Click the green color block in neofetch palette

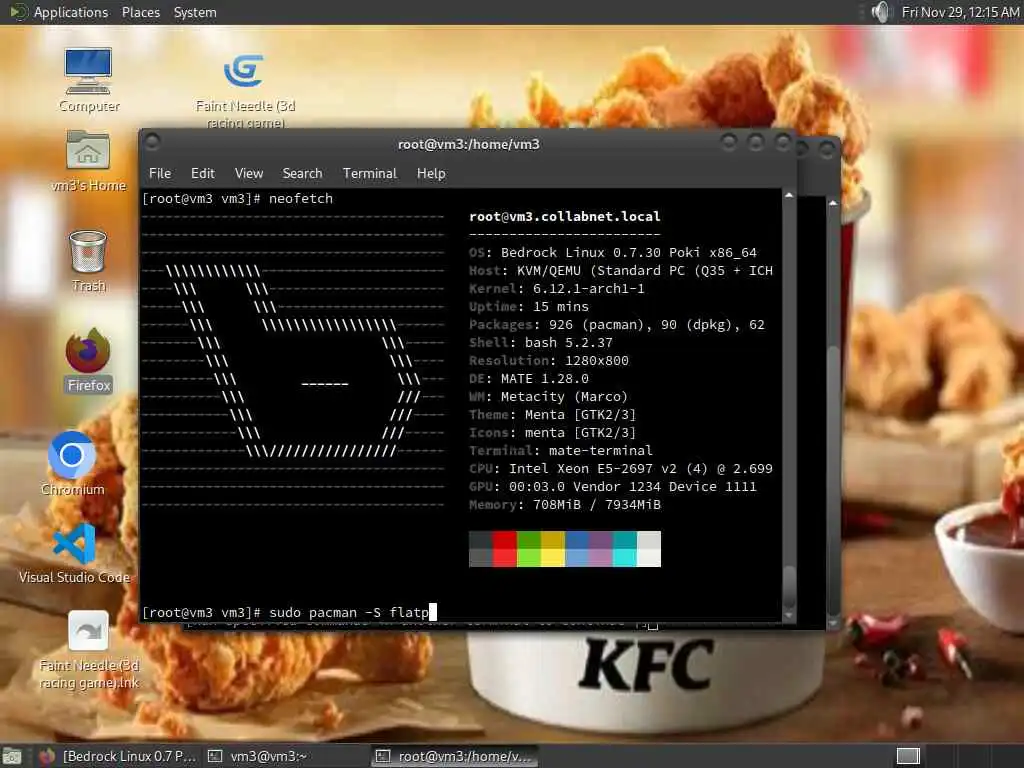click(x=528, y=549)
